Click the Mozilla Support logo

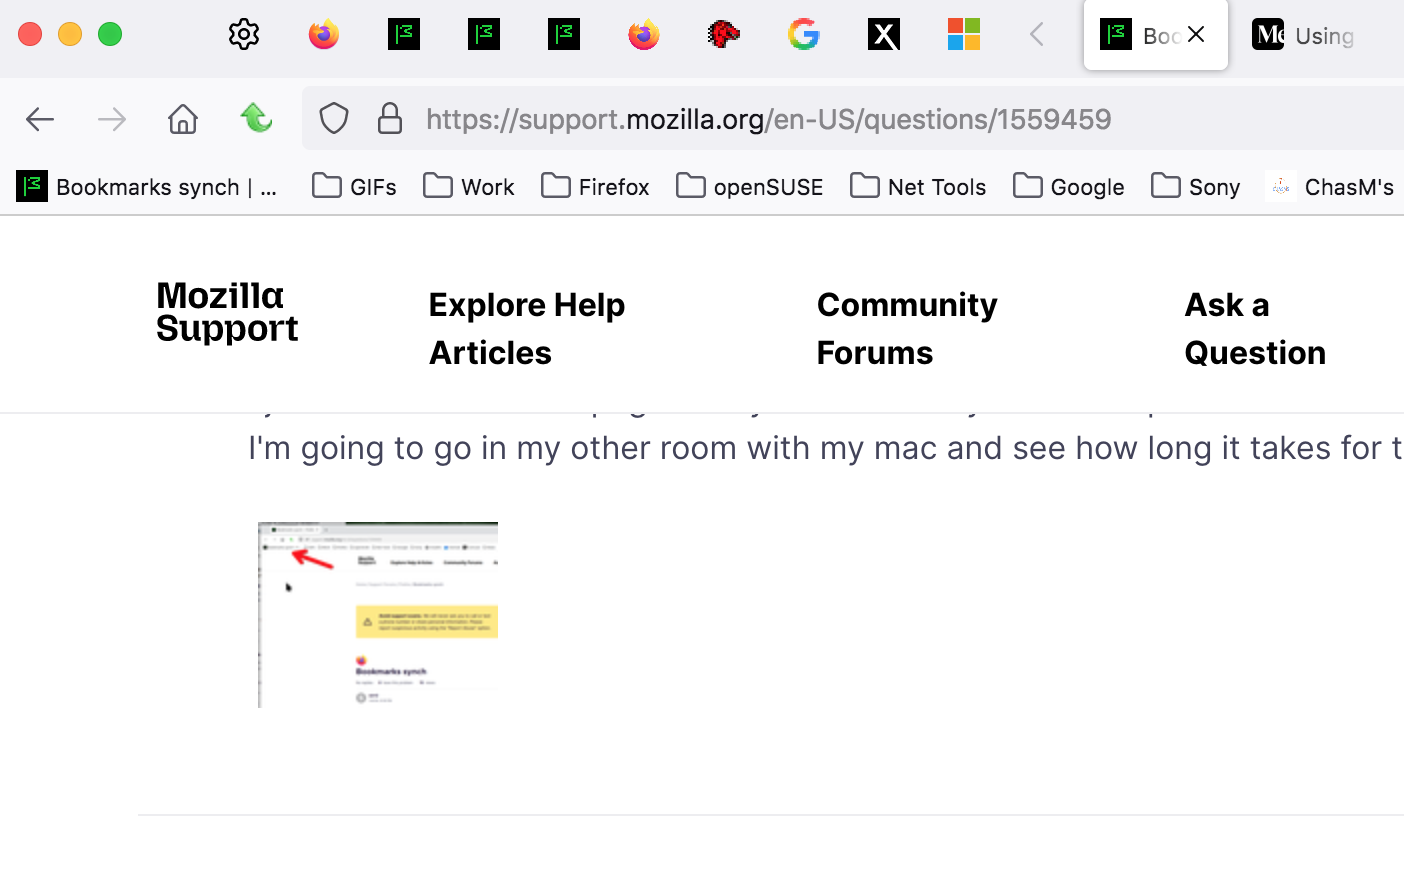point(227,312)
